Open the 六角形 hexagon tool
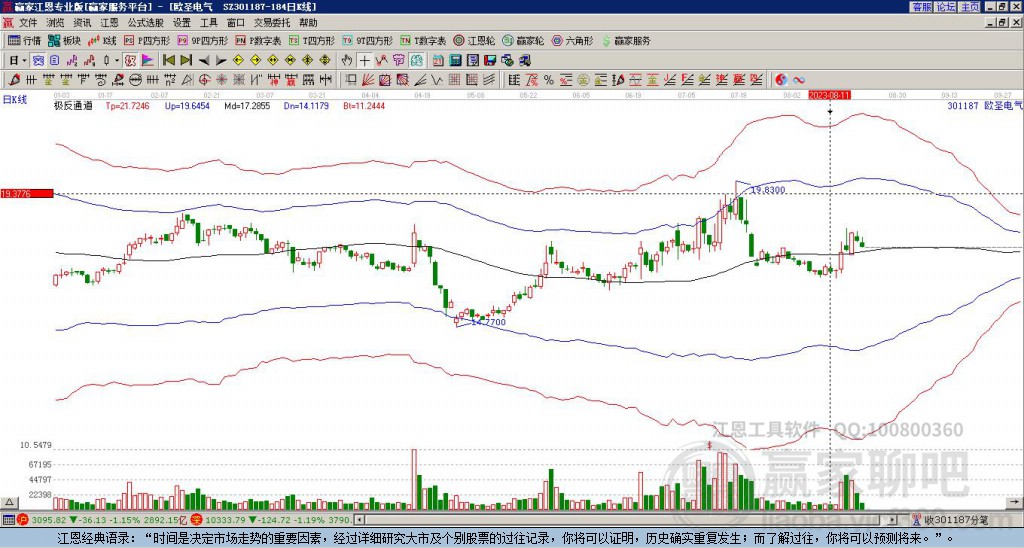 [572, 40]
